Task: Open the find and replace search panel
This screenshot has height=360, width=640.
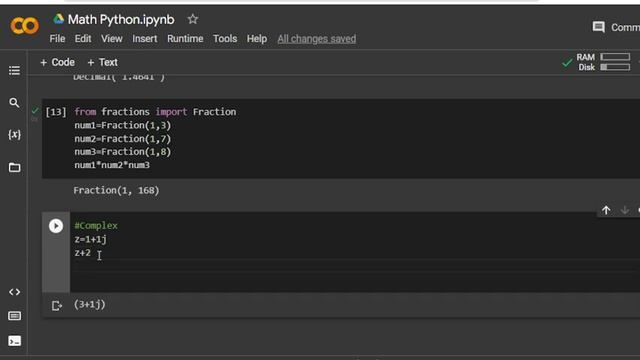Action: click(x=14, y=102)
